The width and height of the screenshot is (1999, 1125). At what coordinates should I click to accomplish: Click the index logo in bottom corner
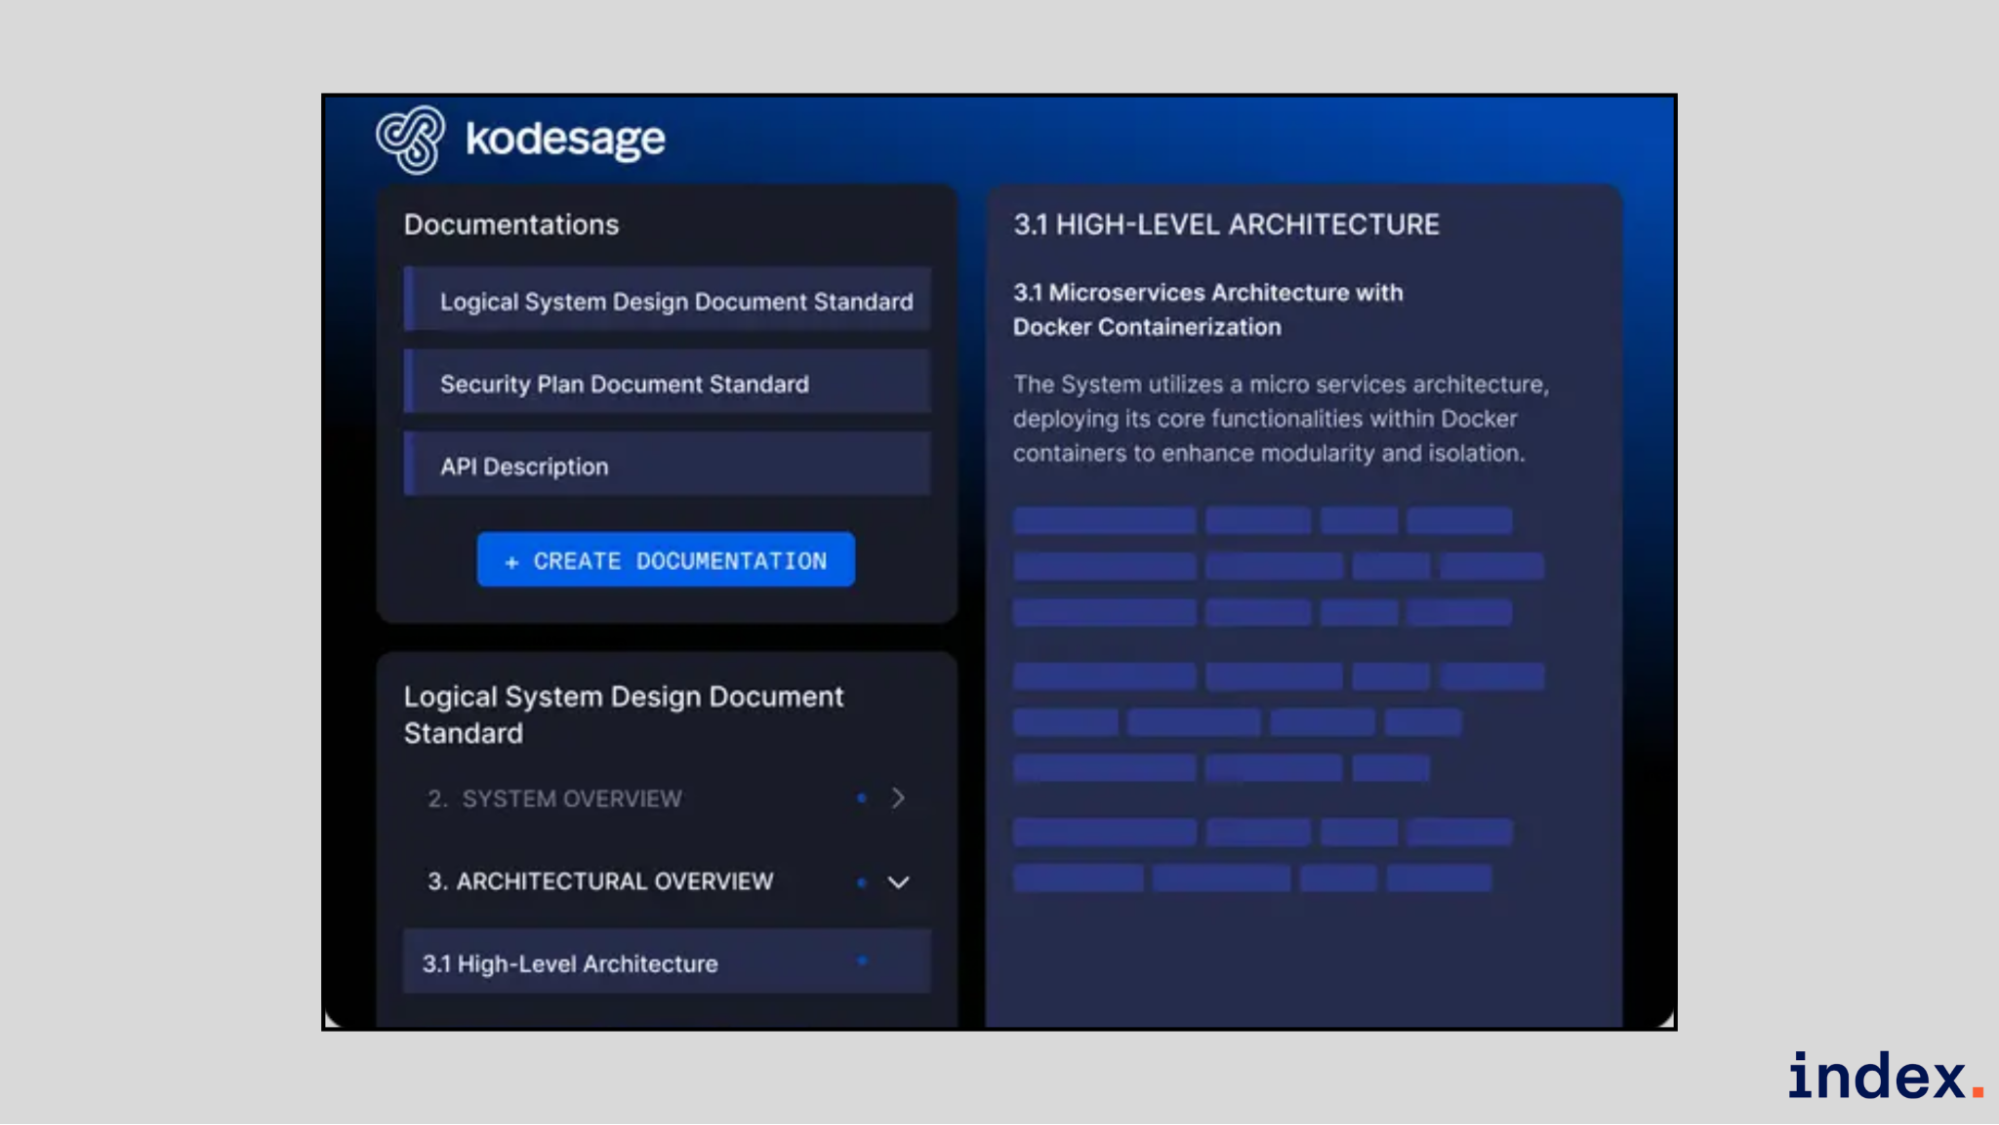[1876, 1076]
